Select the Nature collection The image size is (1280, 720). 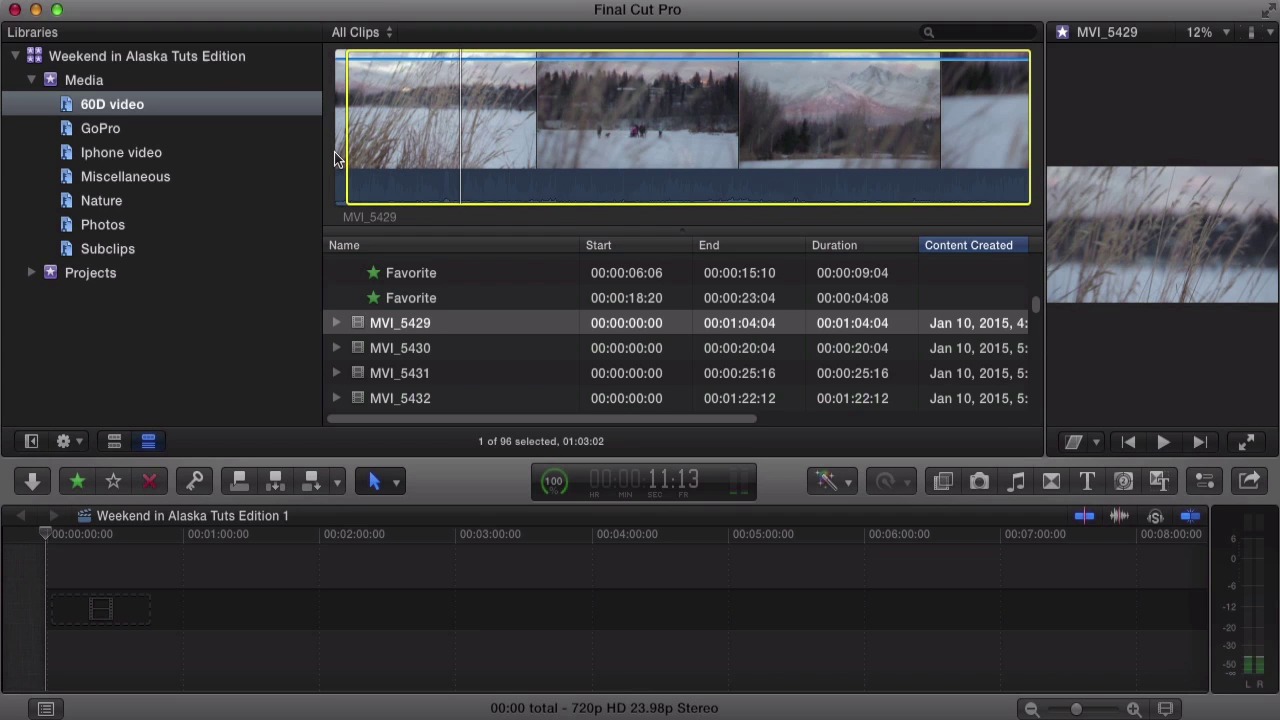[101, 200]
